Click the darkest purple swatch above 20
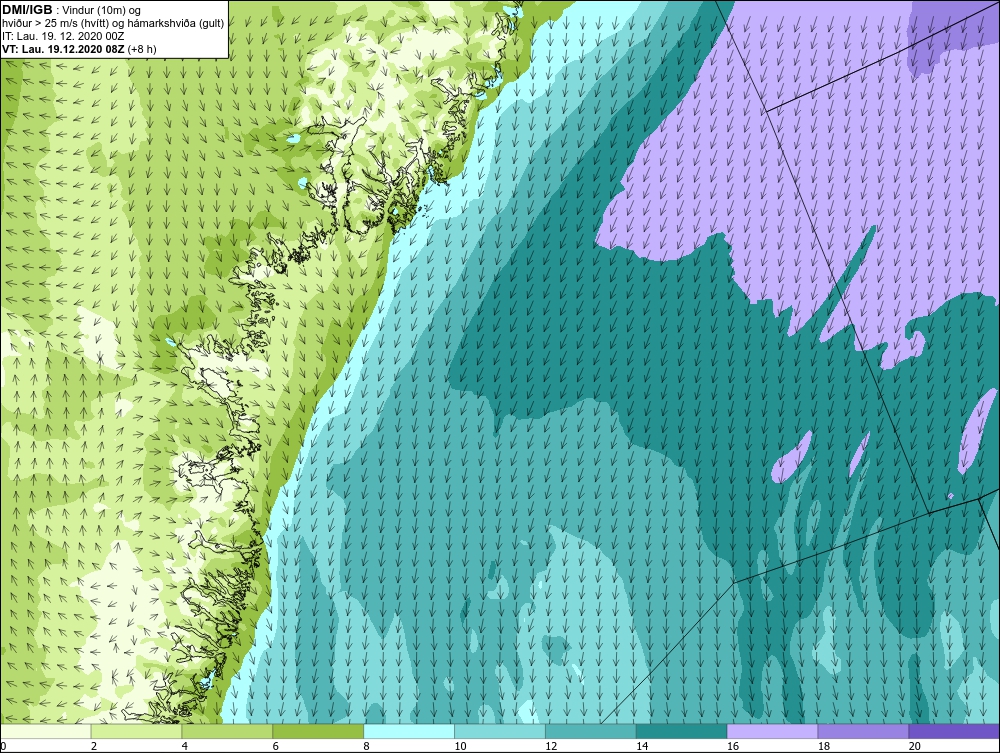Image resolution: width=1000 pixels, height=753 pixels. click(954, 731)
